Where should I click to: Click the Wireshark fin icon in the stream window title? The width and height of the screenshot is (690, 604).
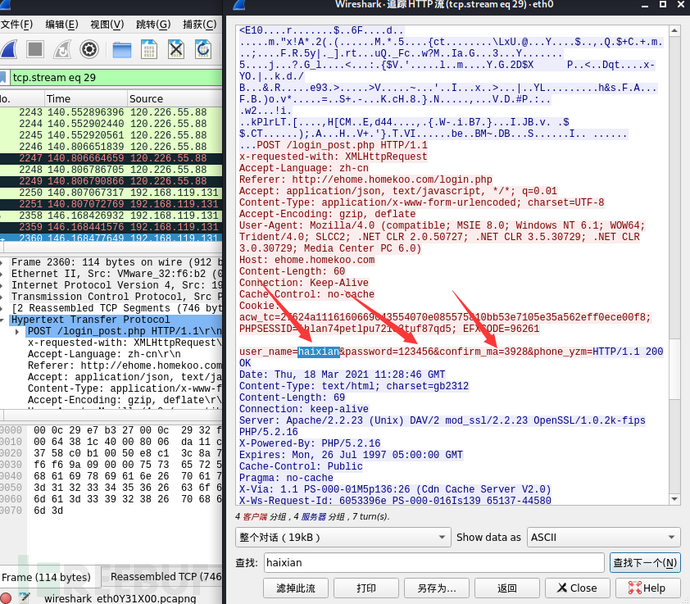click(x=239, y=5)
